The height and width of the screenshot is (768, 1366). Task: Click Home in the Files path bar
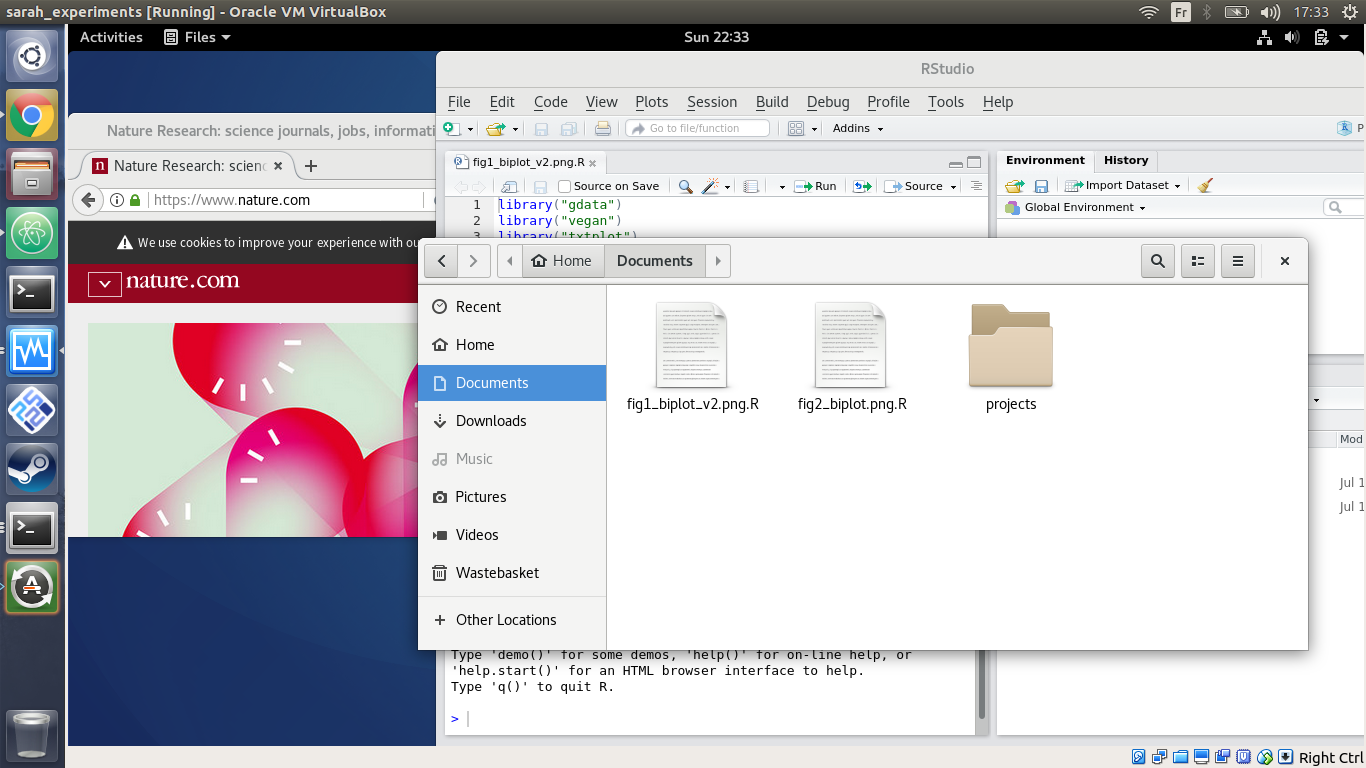562,261
